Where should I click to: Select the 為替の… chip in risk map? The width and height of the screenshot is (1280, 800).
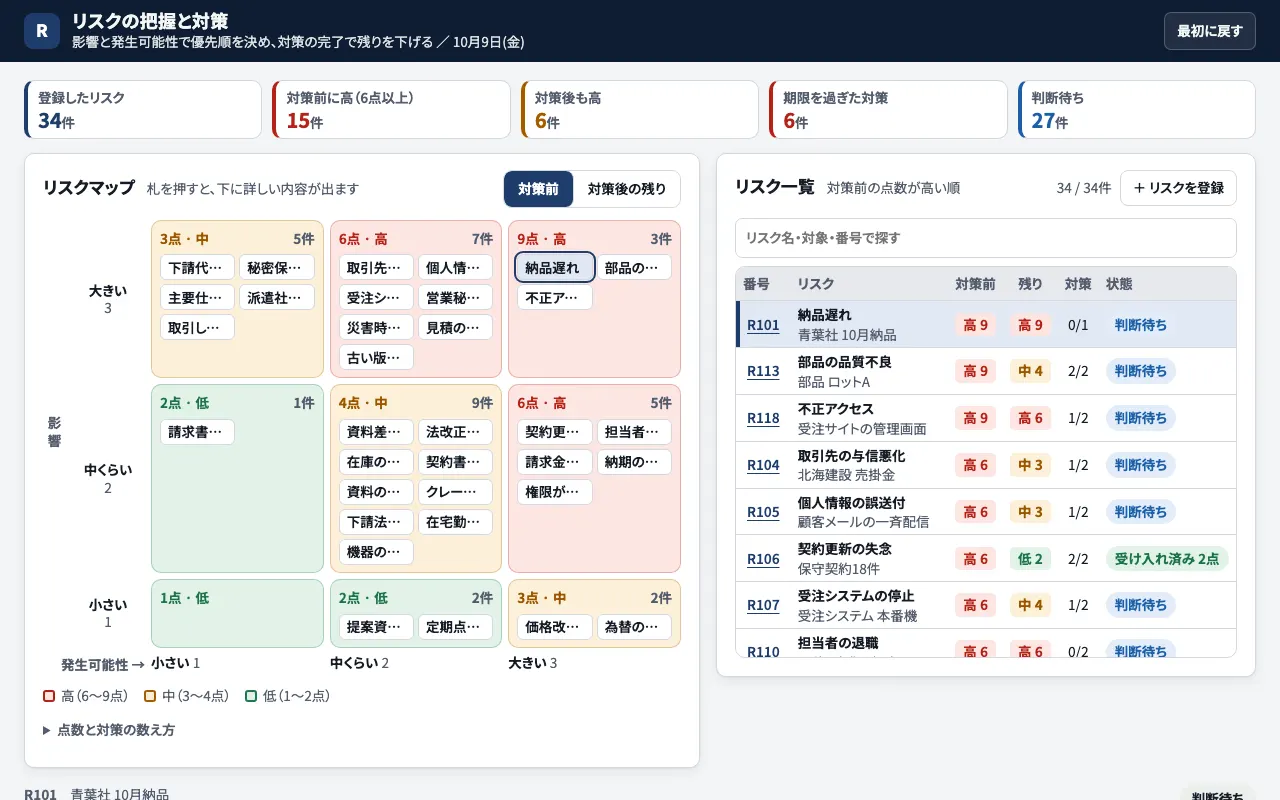pyautogui.click(x=634, y=627)
